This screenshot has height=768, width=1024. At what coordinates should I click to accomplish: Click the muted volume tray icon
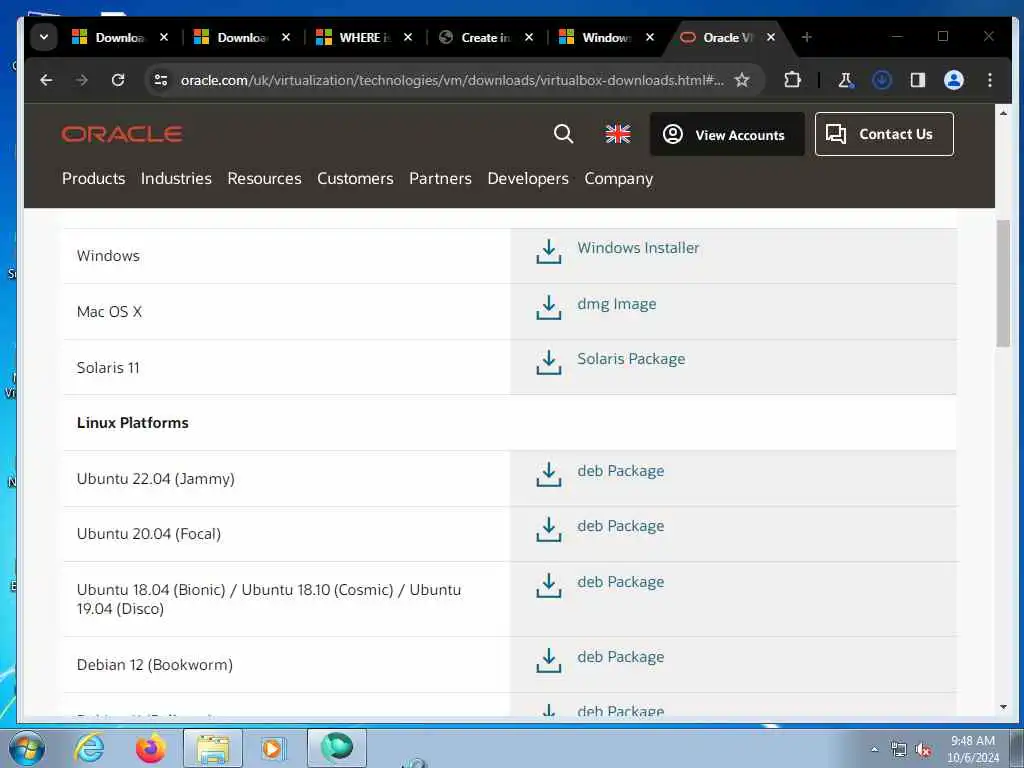tap(923, 750)
